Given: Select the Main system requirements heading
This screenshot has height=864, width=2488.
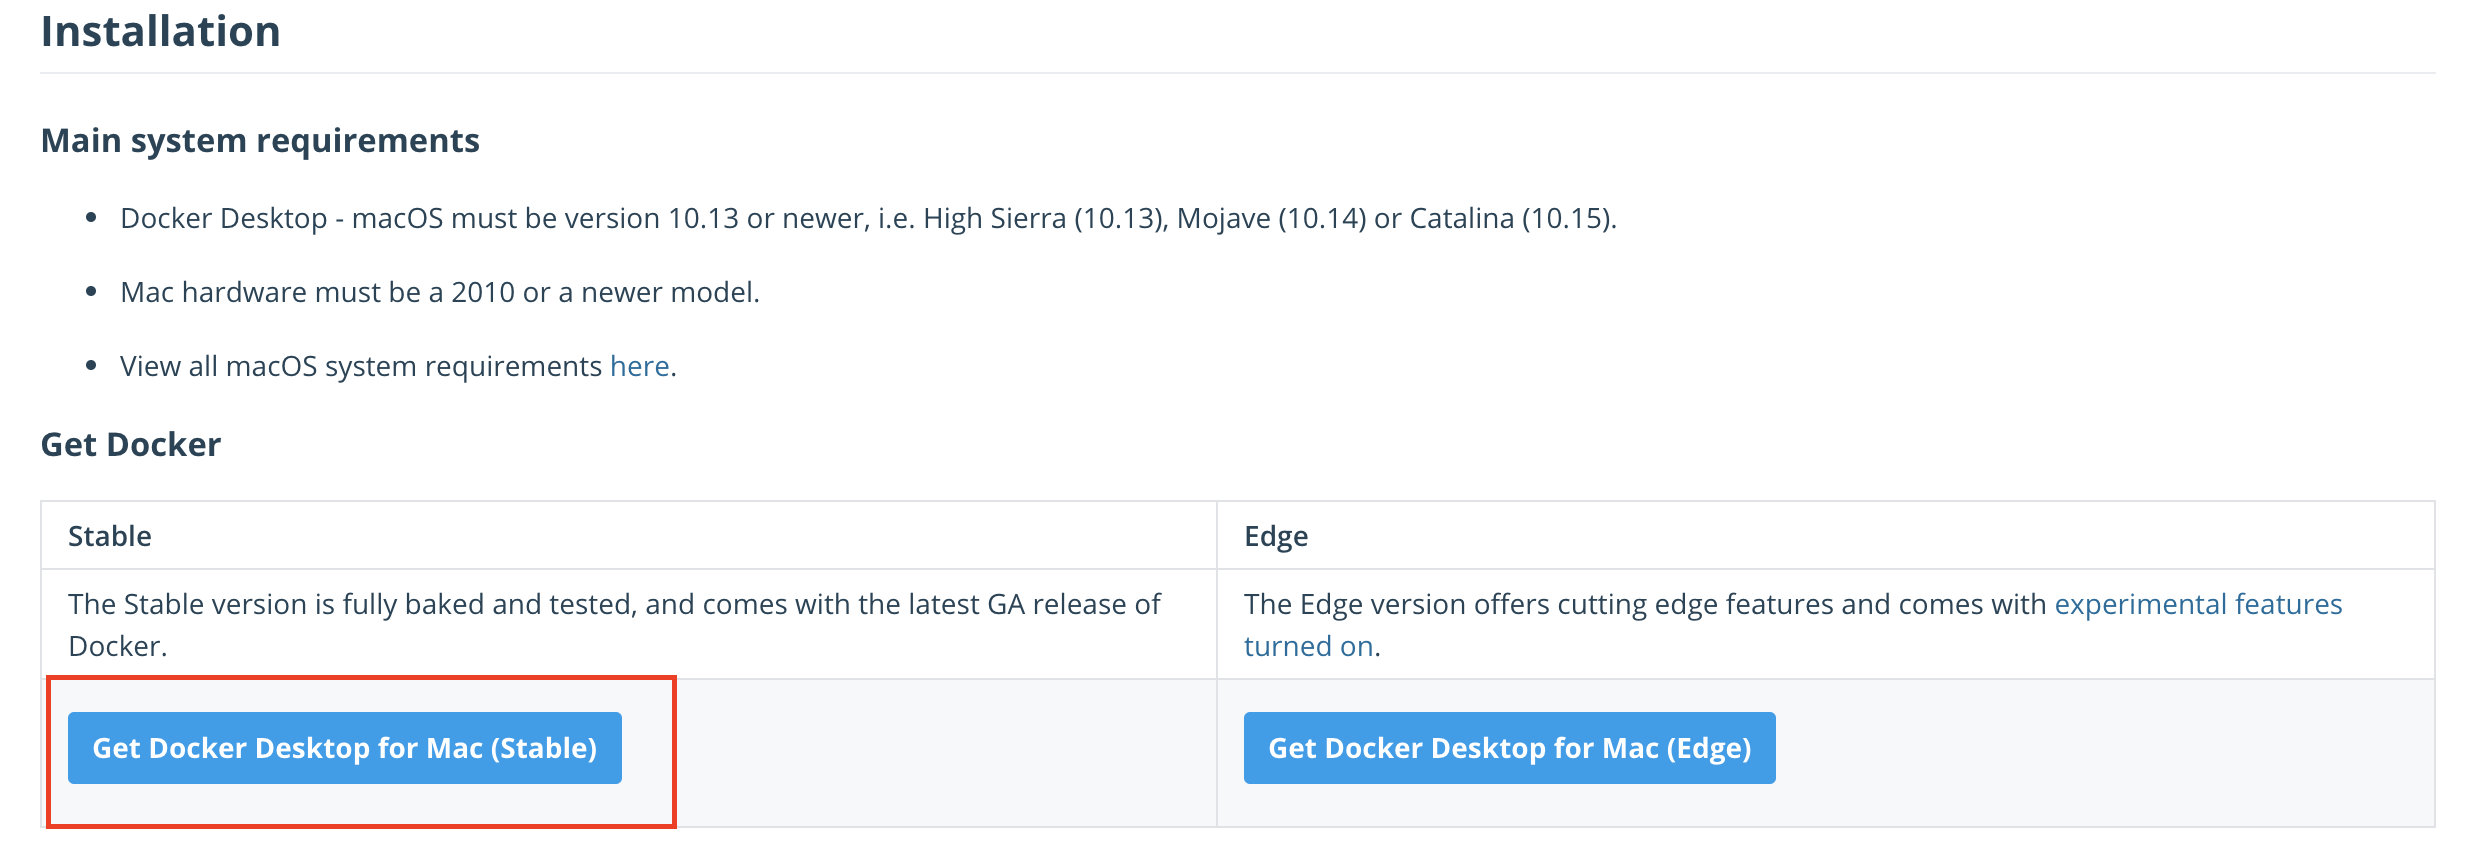Looking at the screenshot, I should [260, 140].
